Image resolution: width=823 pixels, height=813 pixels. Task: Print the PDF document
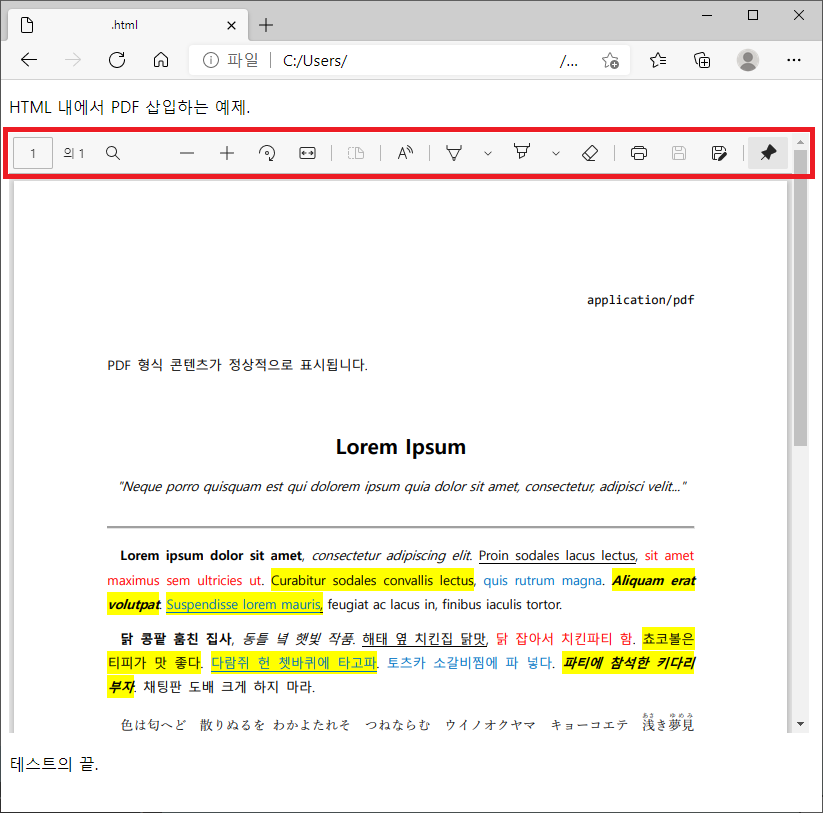[x=639, y=153]
